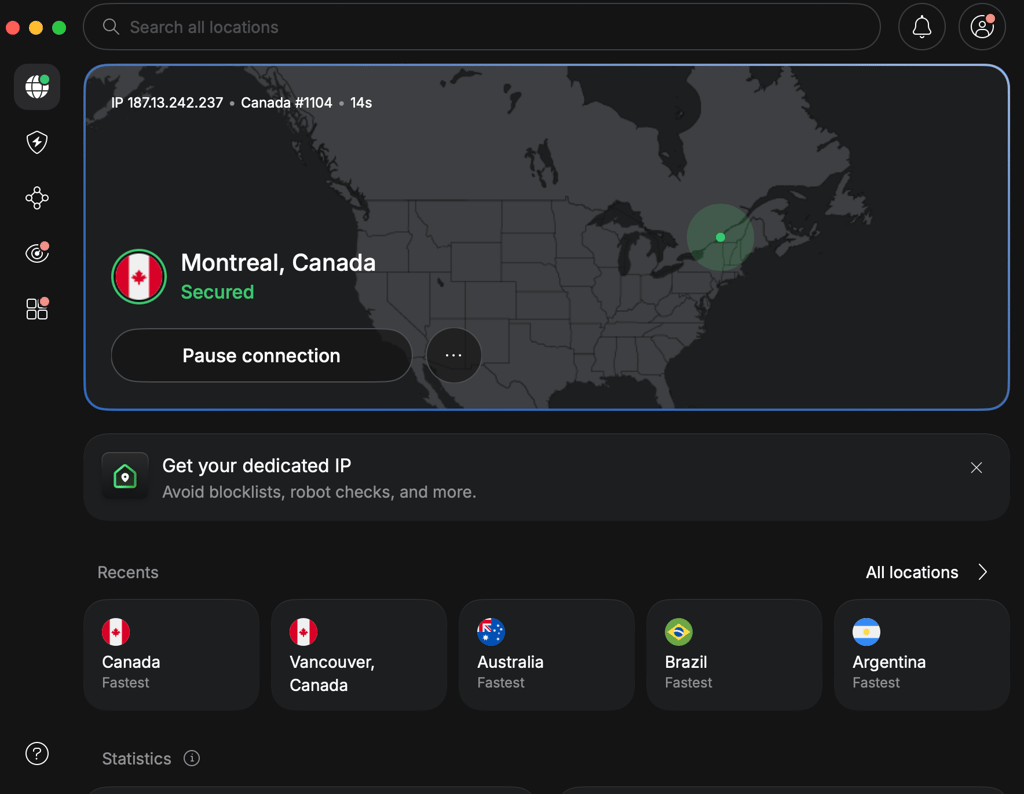
Task: Click the macOS yellow minimize button
Action: [x=36, y=27]
